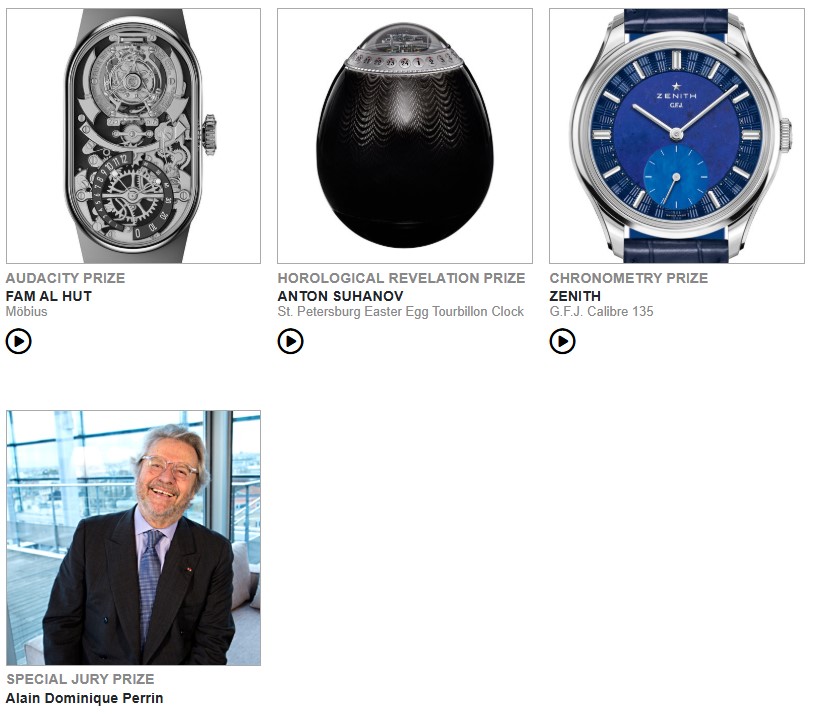Image resolution: width=814 pixels, height=723 pixels.
Task: Click St. Petersburg Easter Egg Tourbillon Clock text
Action: tap(401, 311)
